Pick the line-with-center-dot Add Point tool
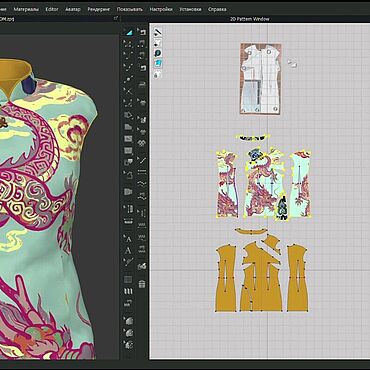Screen dimensions: 370x370 tap(128, 79)
